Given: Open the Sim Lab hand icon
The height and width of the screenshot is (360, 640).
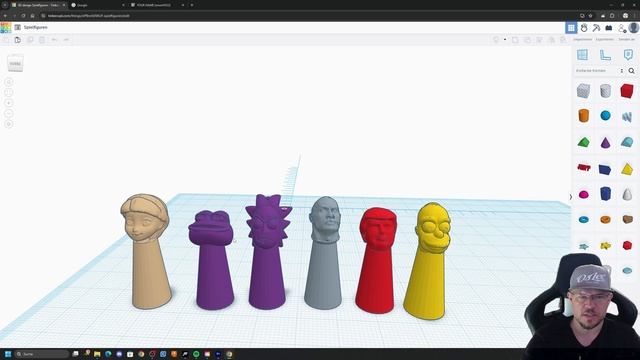Looking at the screenshot, I should (x=584, y=27).
